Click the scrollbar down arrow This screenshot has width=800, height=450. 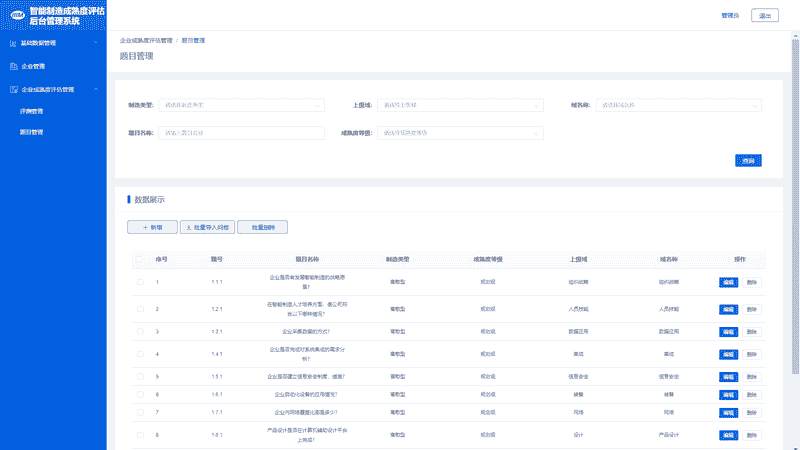coord(795,447)
